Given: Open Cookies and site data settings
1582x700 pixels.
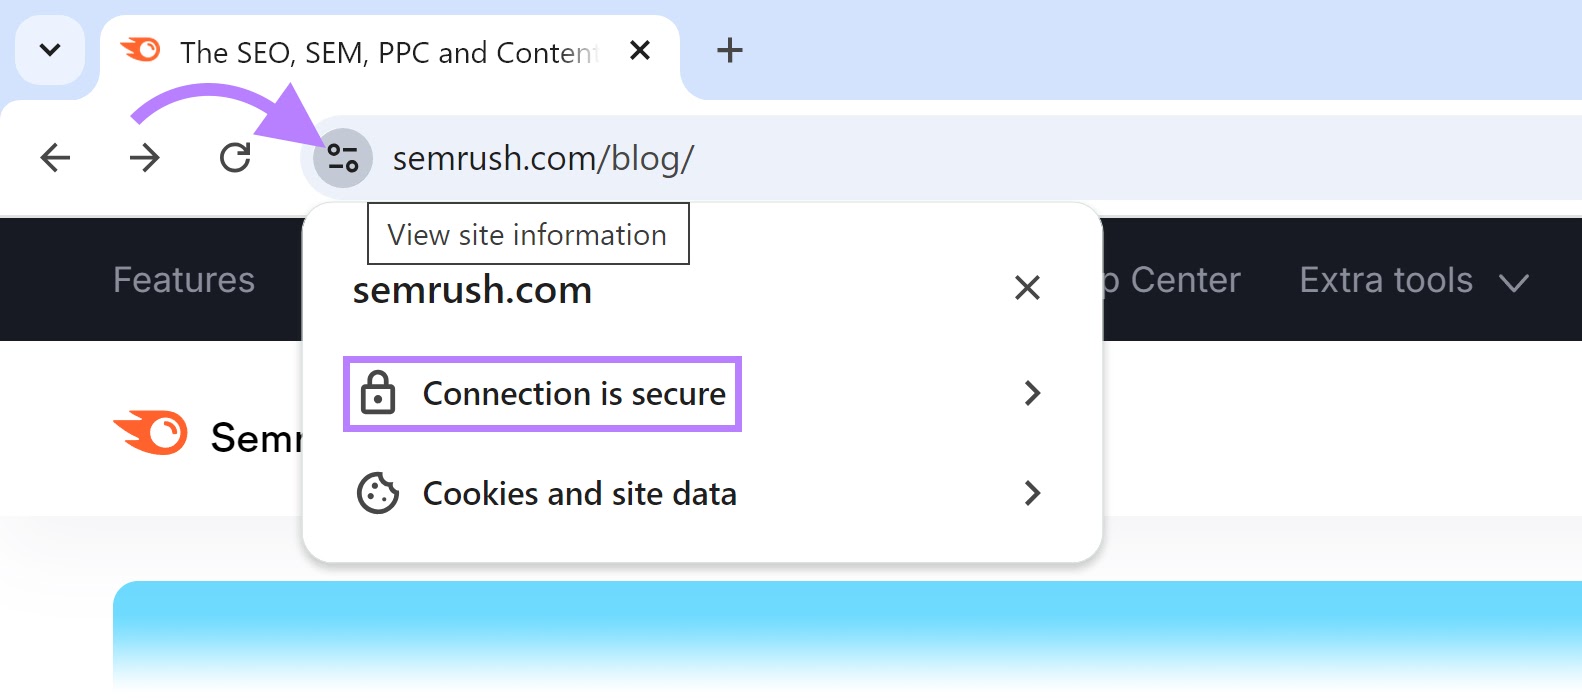Looking at the screenshot, I should tap(578, 492).
